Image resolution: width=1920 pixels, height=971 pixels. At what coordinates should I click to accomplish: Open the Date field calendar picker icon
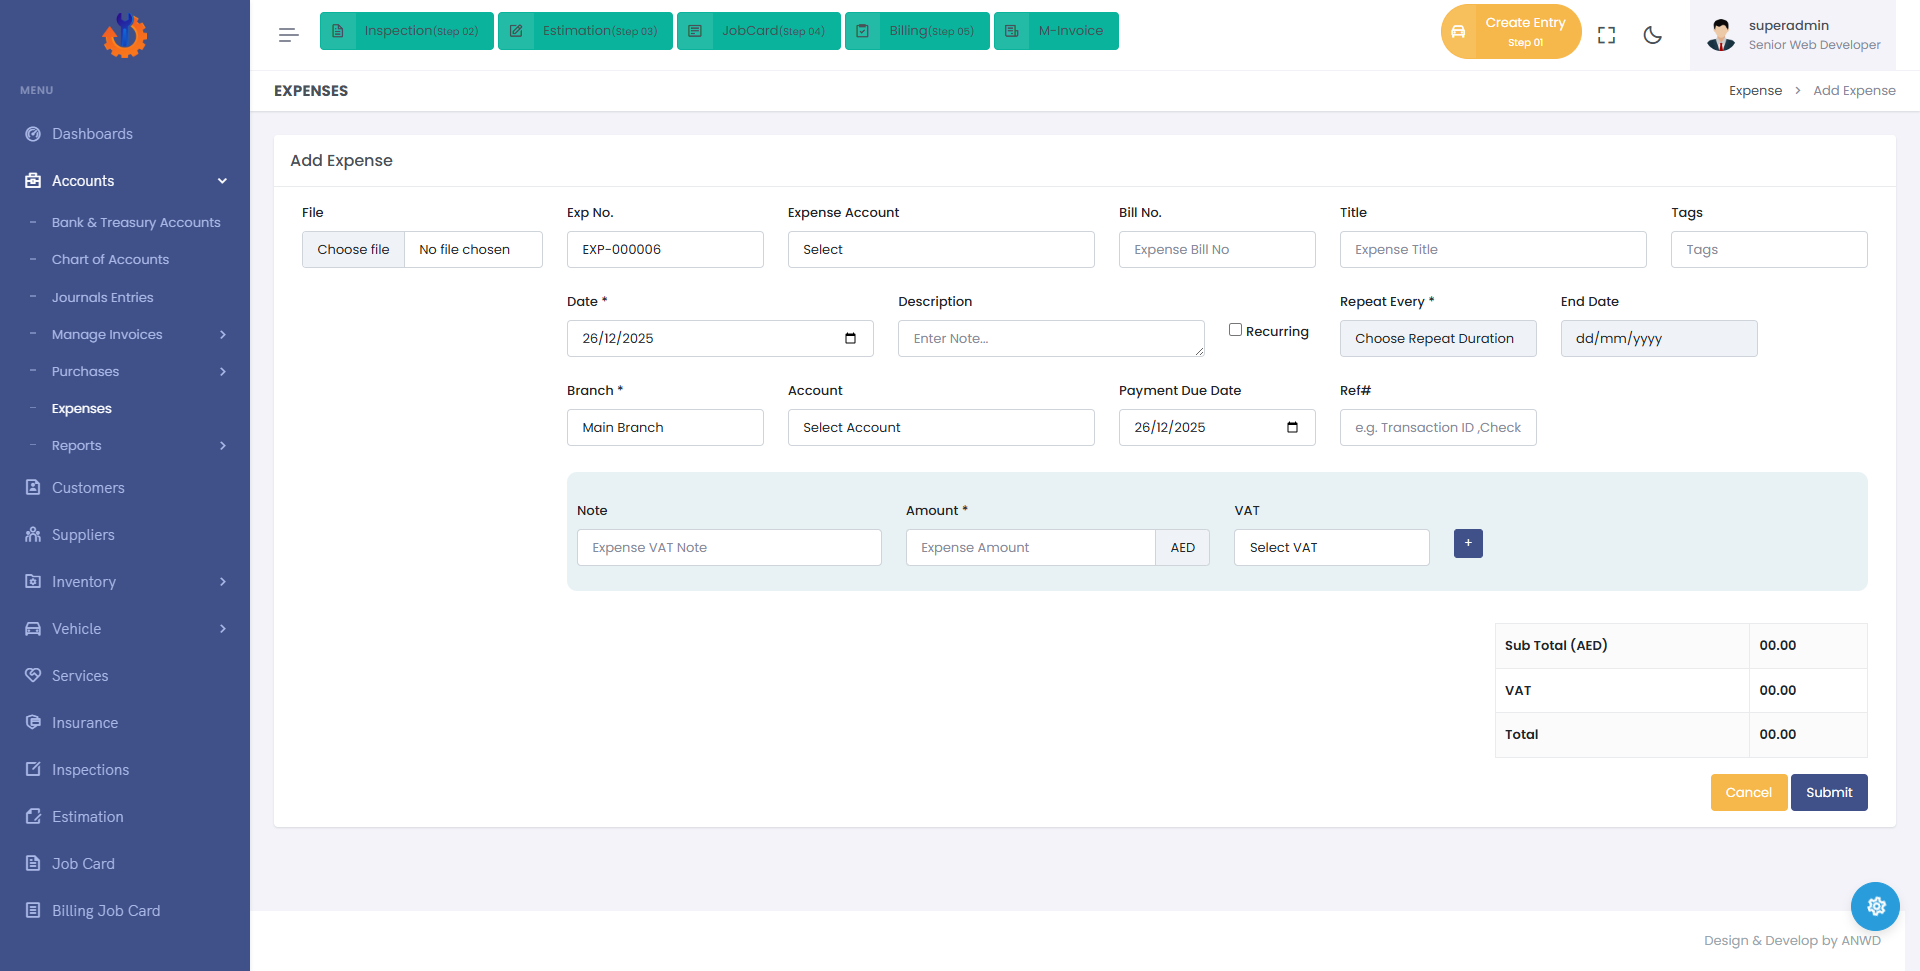pos(850,338)
